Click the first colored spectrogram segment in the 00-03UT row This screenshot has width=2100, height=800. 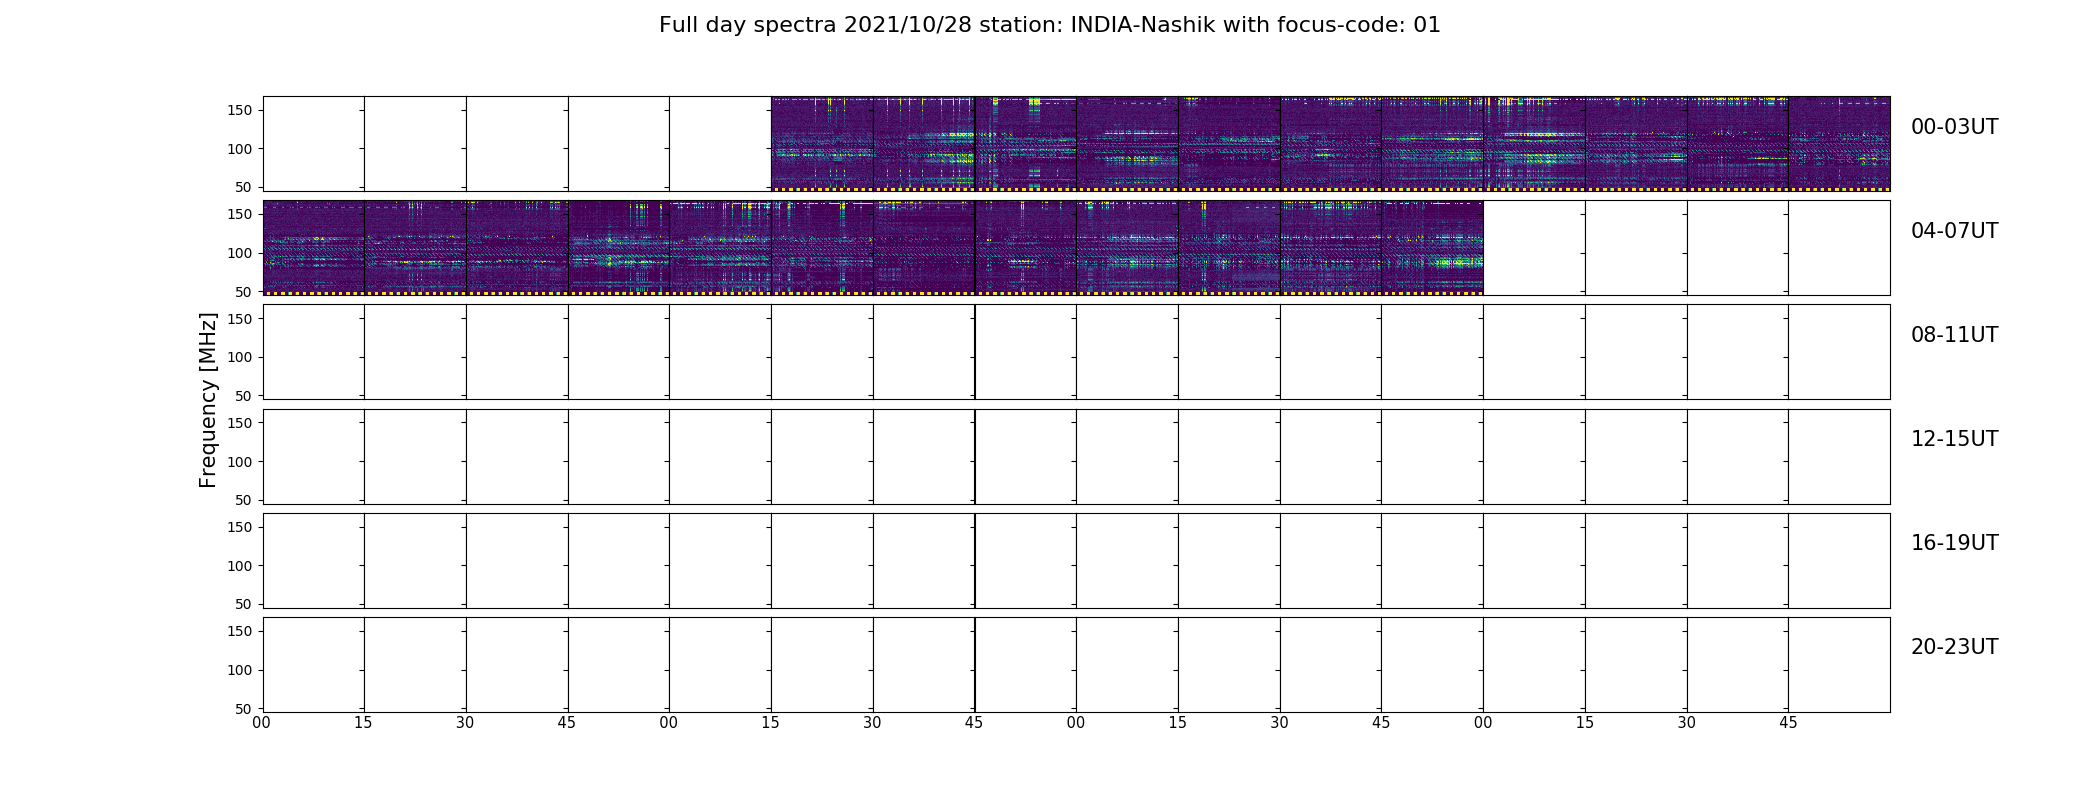tap(822, 143)
